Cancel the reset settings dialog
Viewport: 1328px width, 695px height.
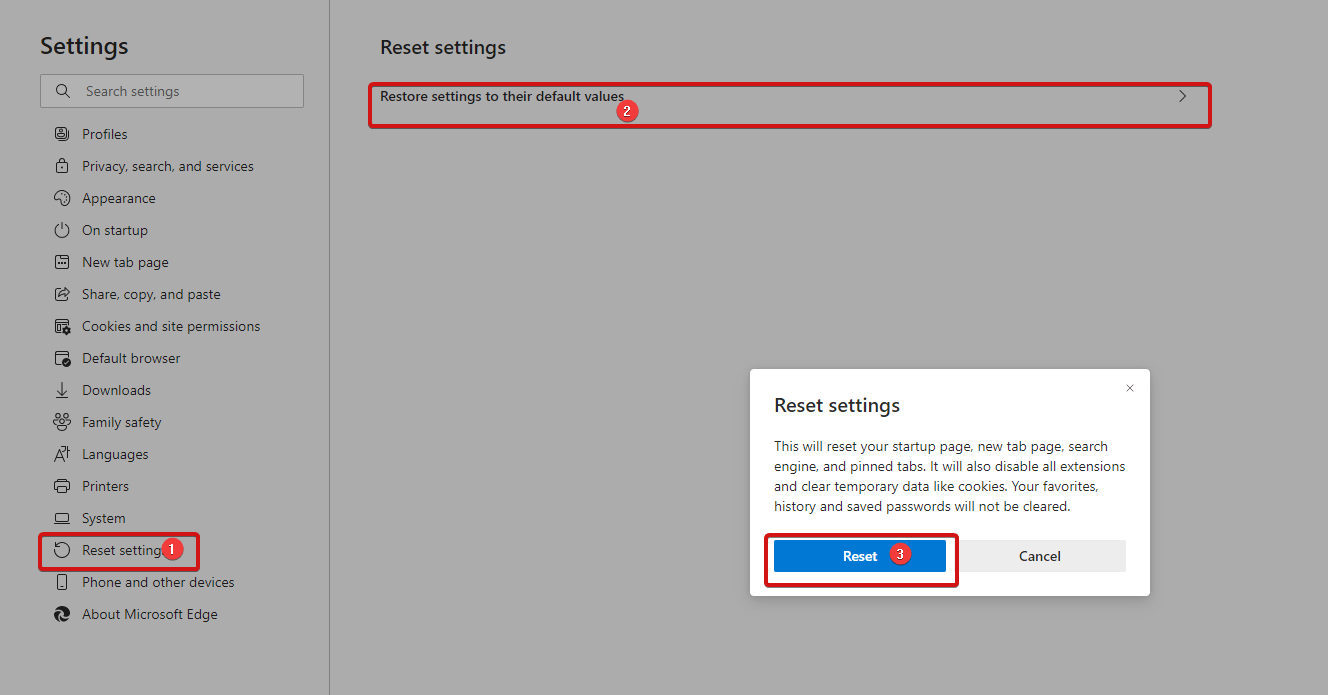1039,555
